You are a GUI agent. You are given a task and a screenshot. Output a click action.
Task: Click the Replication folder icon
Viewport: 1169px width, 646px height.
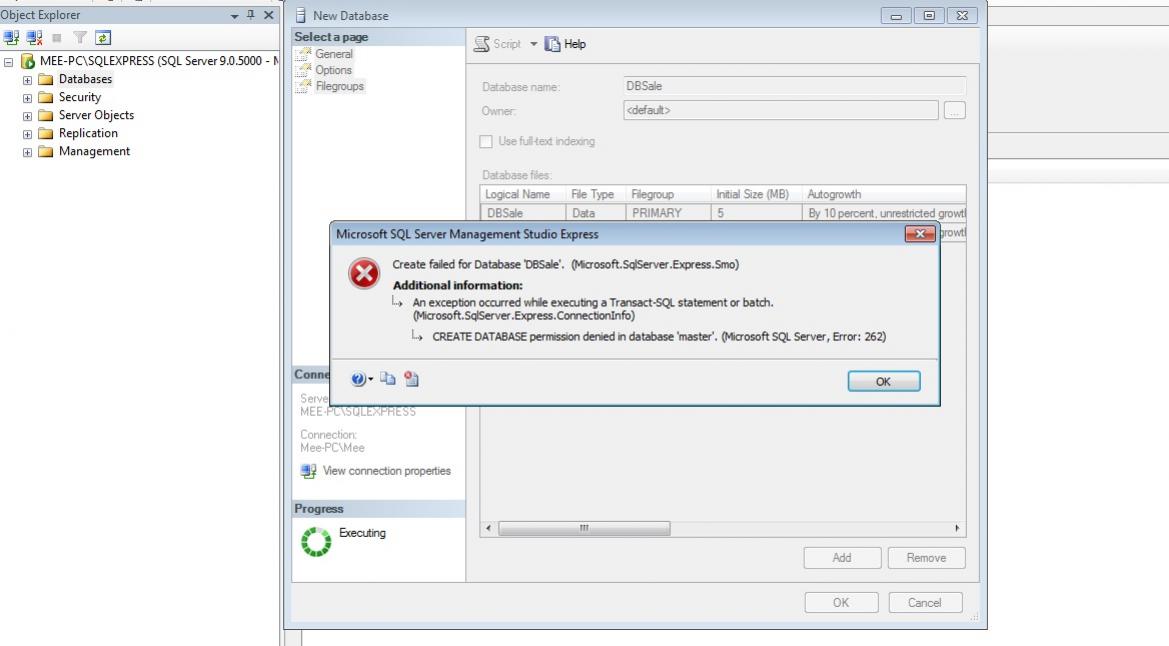click(x=45, y=133)
